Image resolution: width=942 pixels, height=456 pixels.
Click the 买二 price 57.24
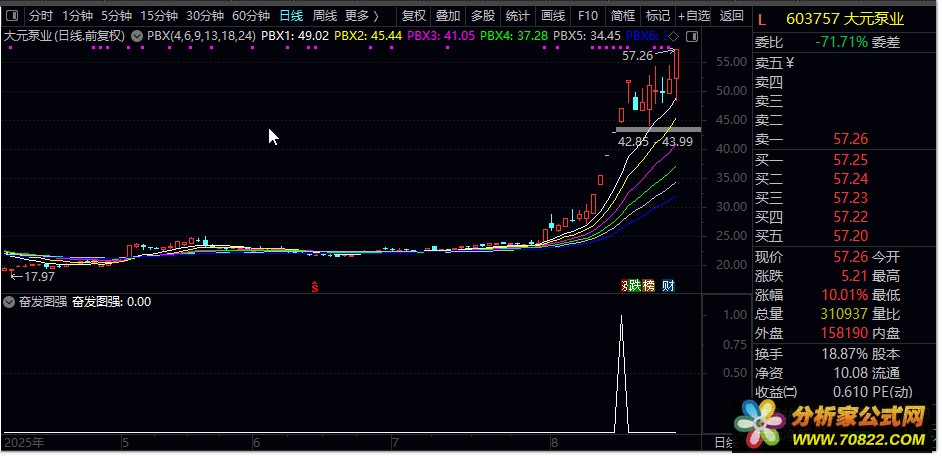click(851, 179)
